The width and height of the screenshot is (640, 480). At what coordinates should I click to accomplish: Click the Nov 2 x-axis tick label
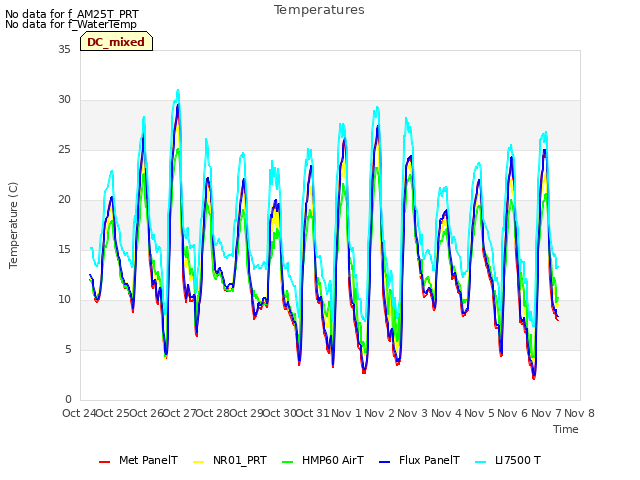click(380, 413)
